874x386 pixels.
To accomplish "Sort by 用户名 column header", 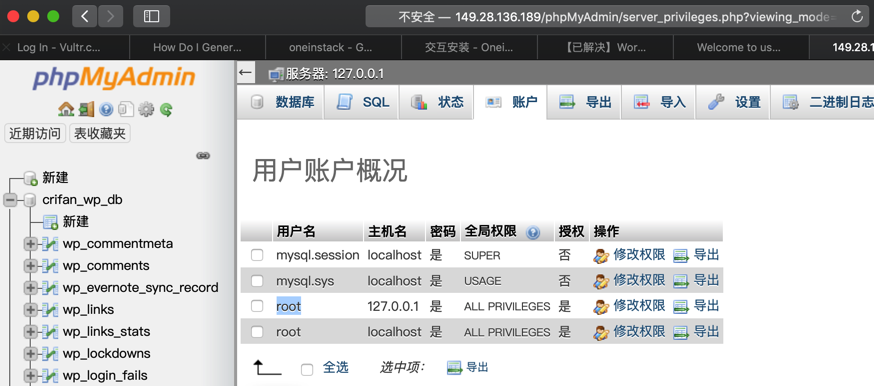I will tap(296, 231).
